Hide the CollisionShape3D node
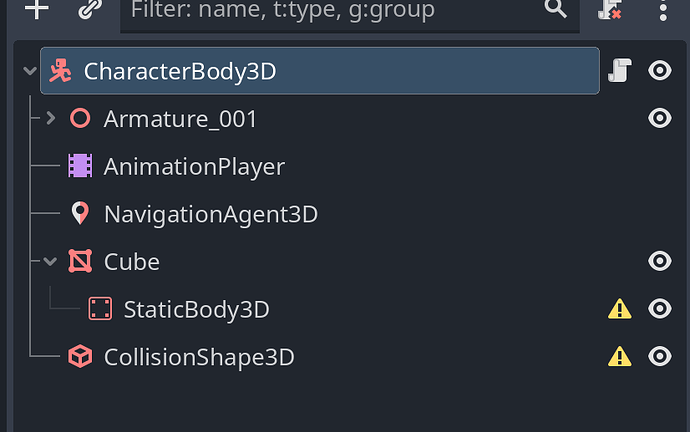 pyautogui.click(x=660, y=356)
